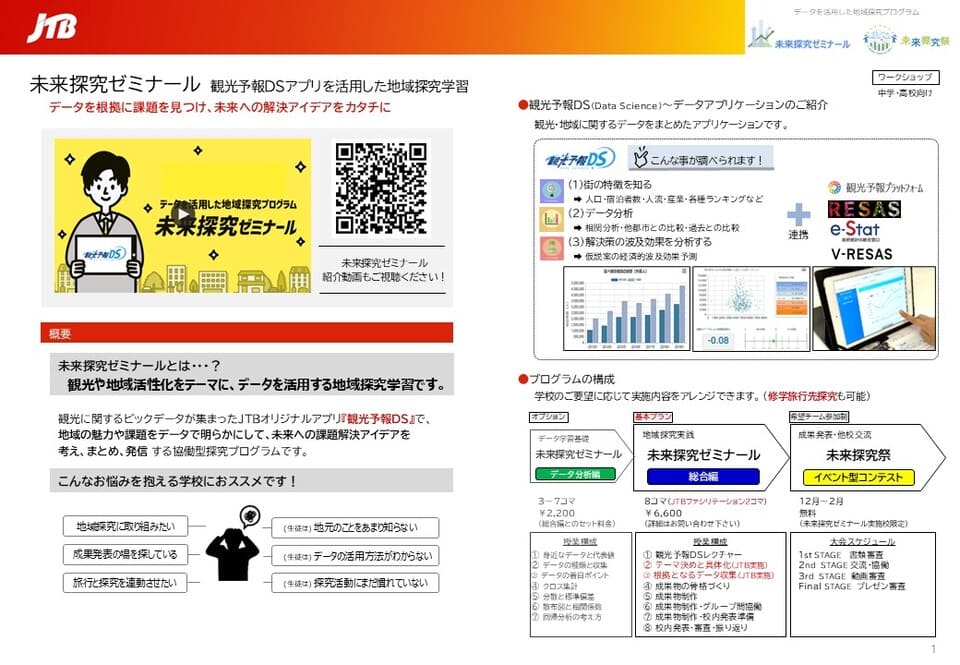Viewport: 960px width, 665px height.
Task: Click the 1st STAGE 書類審査 line
Action: (841, 554)
